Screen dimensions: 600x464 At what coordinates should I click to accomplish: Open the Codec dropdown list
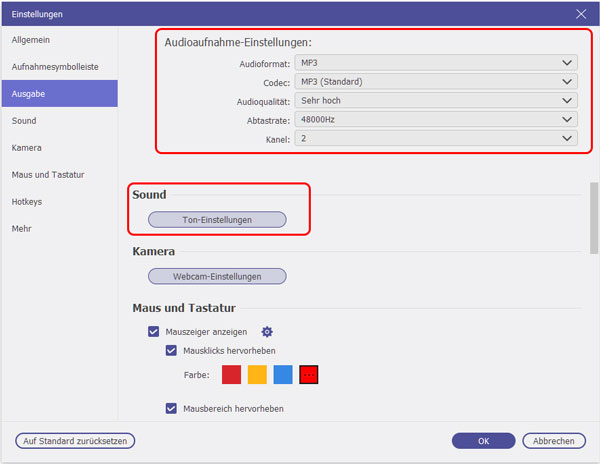tap(436, 81)
